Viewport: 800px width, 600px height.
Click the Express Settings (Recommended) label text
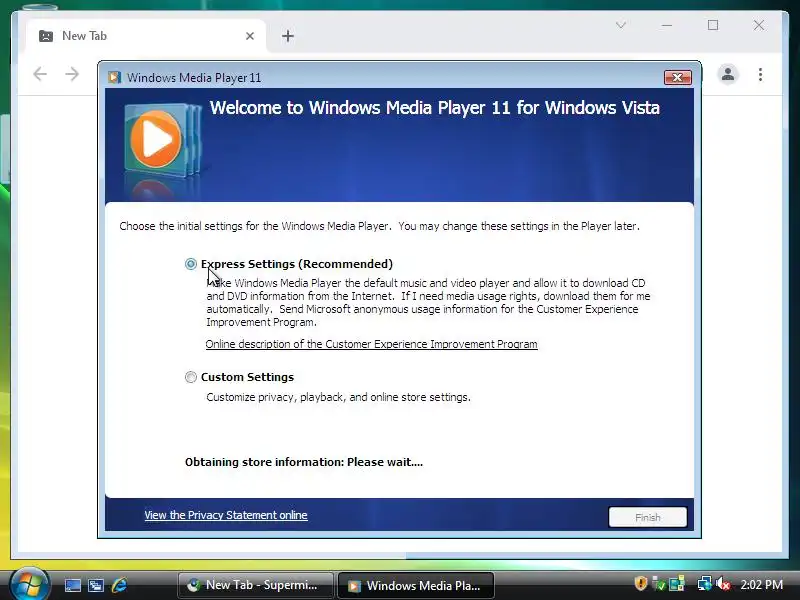297,264
